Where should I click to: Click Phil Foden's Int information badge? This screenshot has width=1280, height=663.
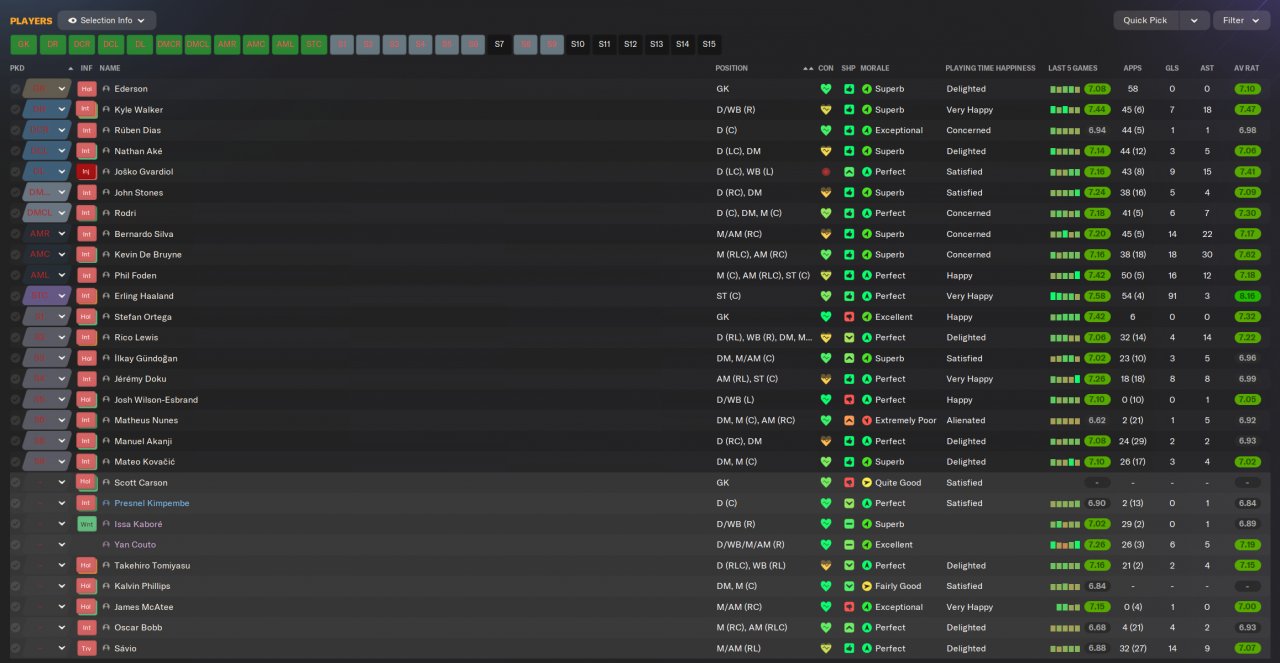[86, 275]
